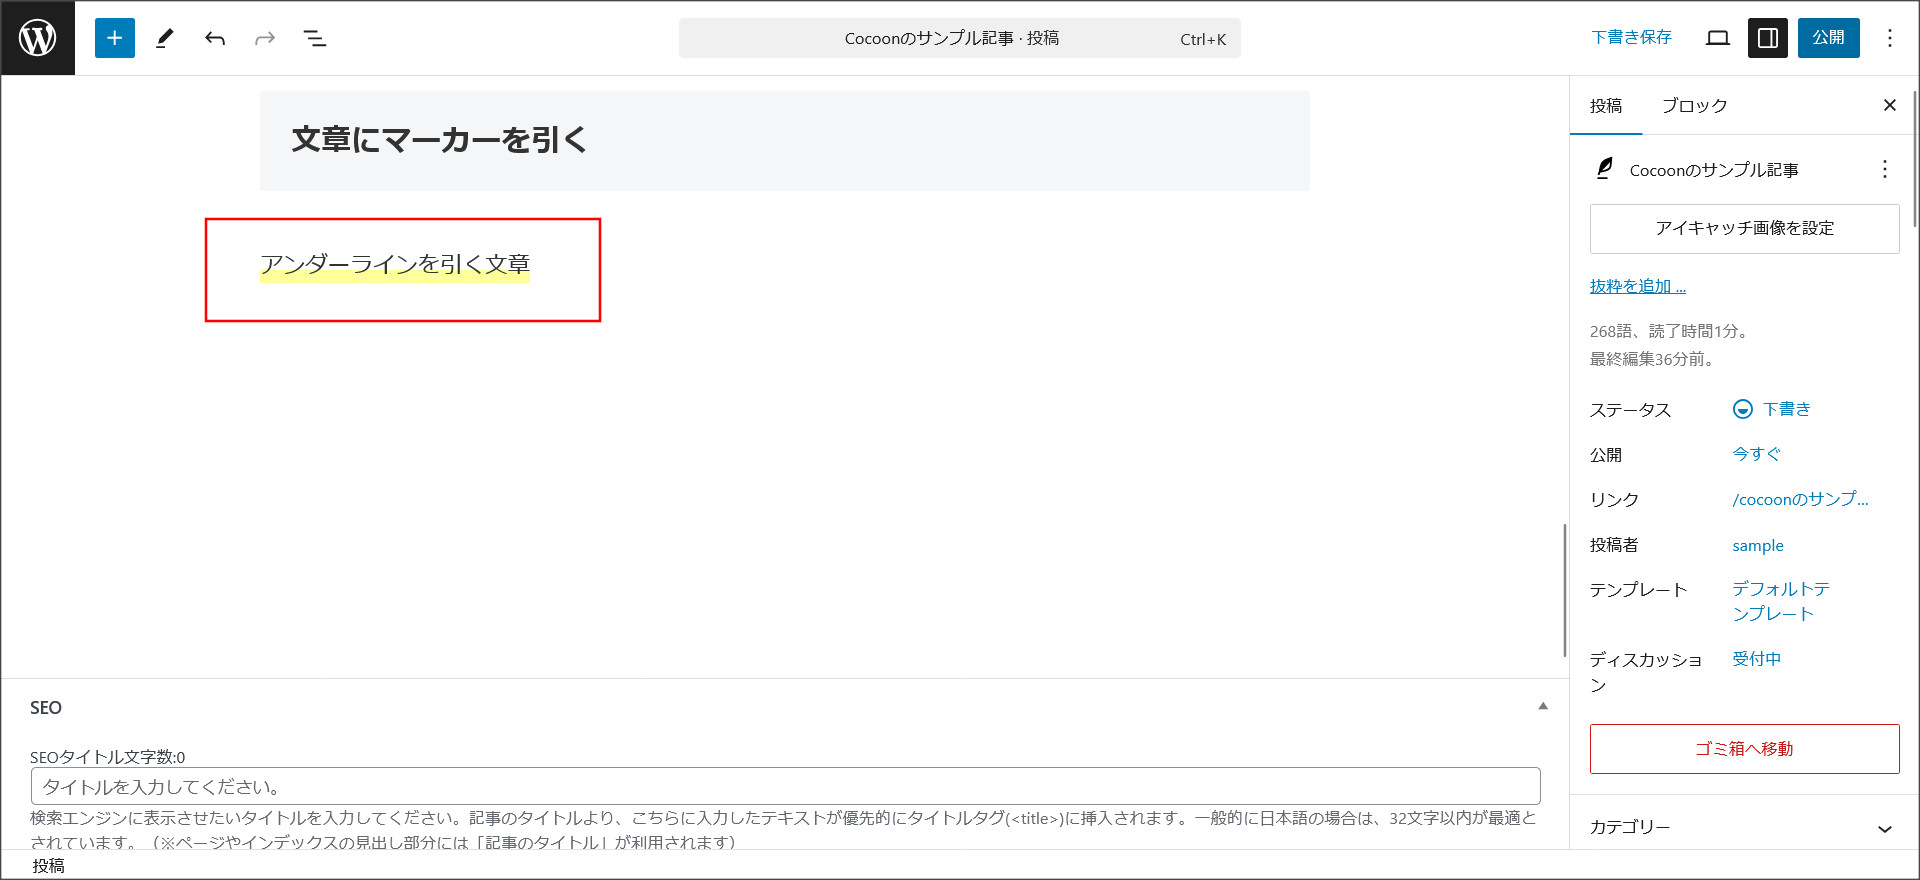Open the document overview list view
The image size is (1920, 880).
[x=315, y=38]
